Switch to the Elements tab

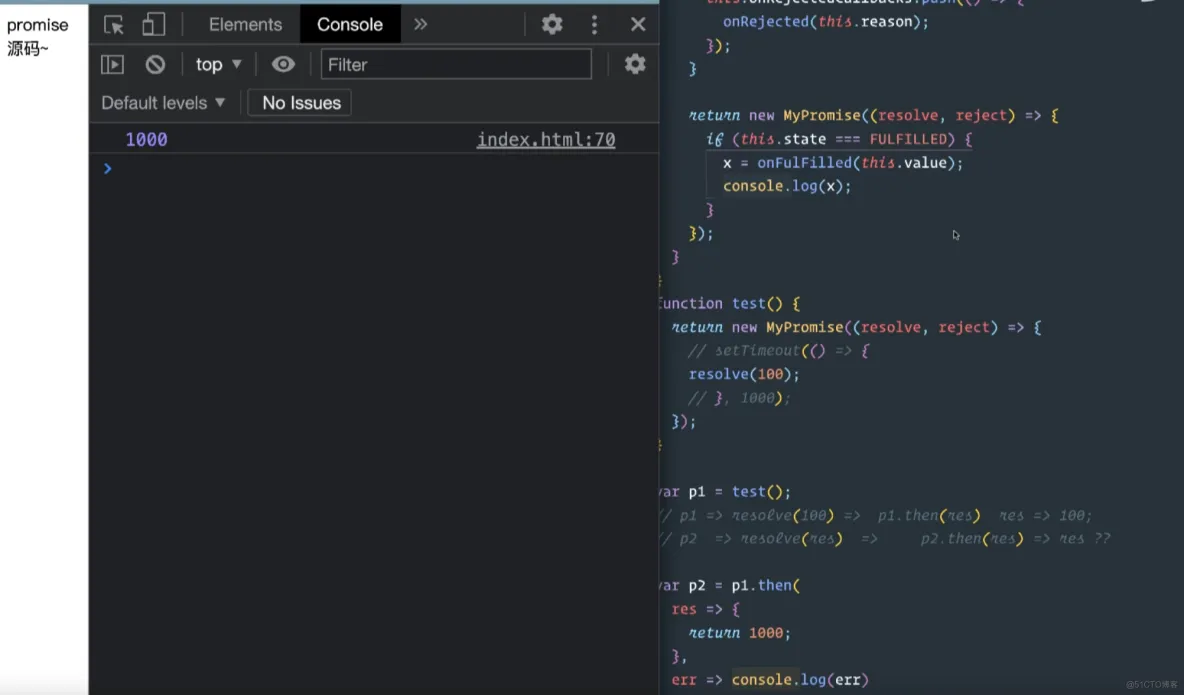[x=245, y=24]
